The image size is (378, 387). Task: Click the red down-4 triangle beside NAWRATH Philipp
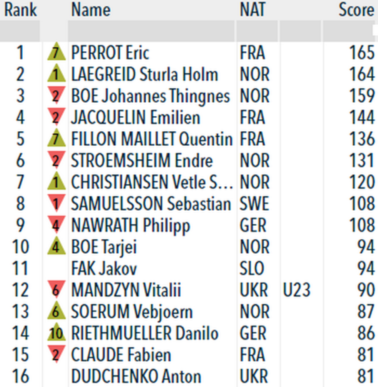pyautogui.click(x=56, y=225)
